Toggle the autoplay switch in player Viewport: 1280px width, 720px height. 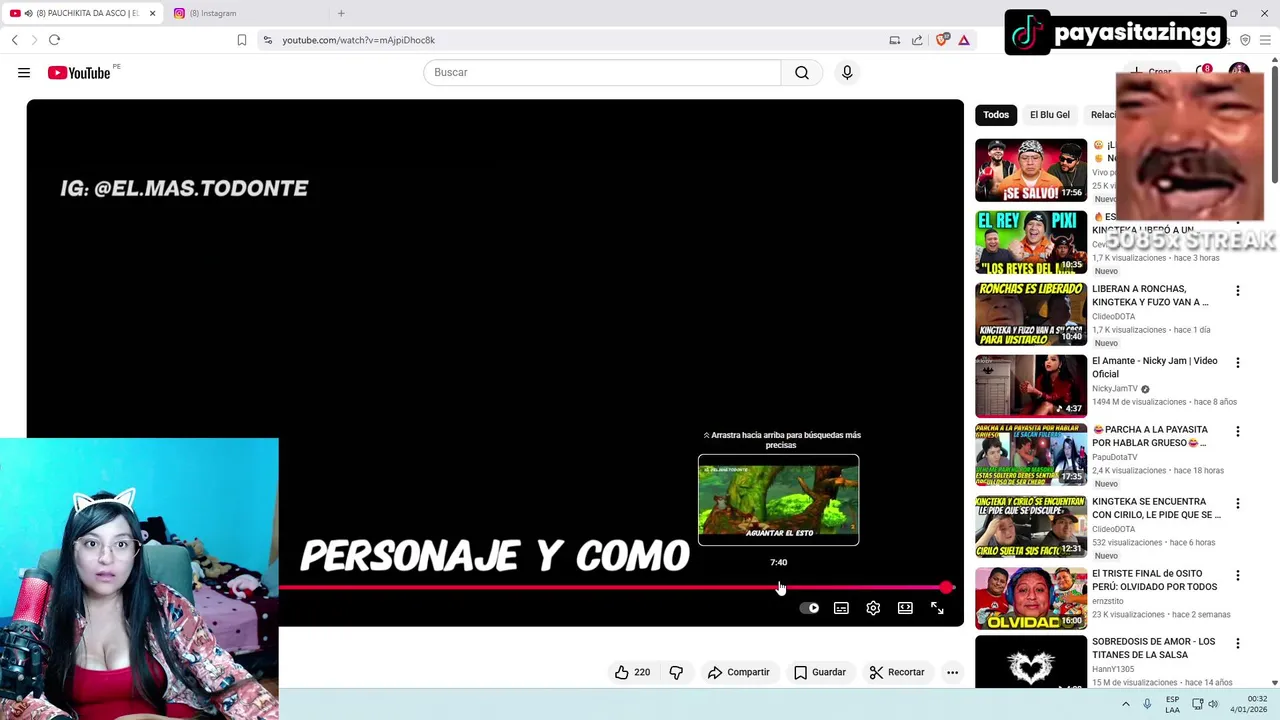[810, 608]
